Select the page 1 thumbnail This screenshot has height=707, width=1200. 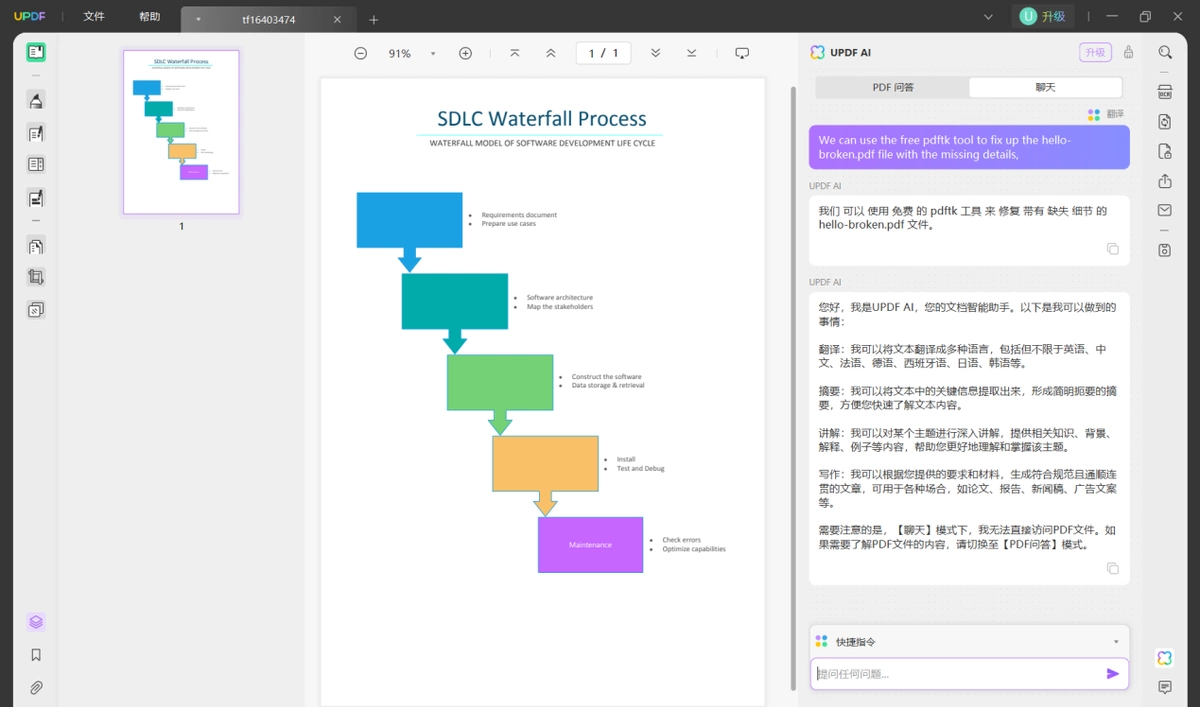point(181,132)
